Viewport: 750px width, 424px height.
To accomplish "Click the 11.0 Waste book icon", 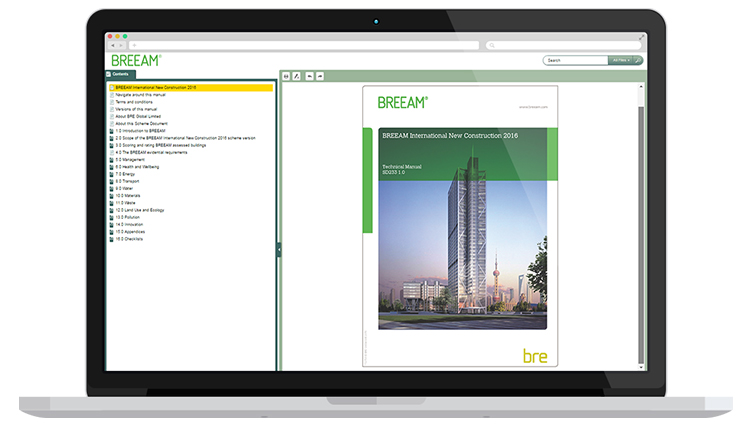I will coord(112,202).
